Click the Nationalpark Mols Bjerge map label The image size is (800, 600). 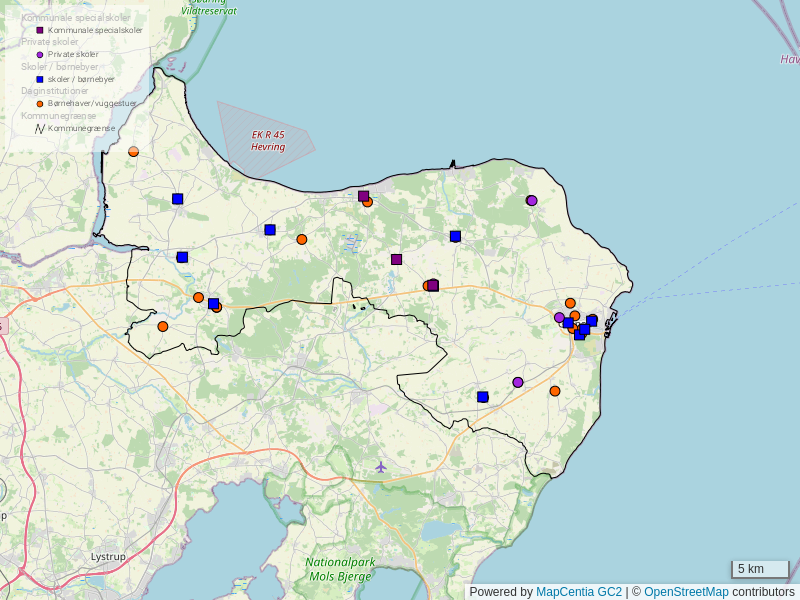point(340,569)
